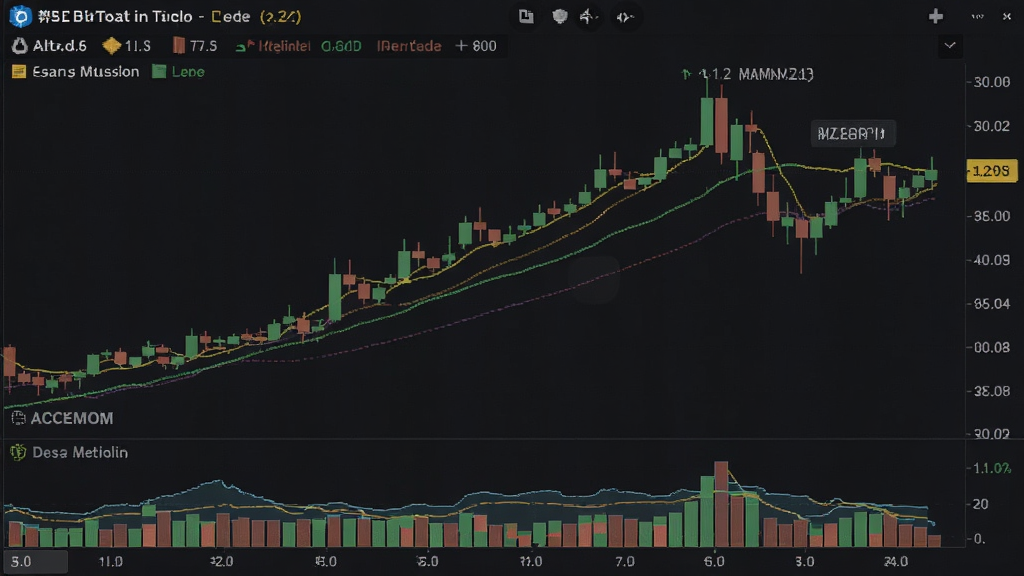
Task: Click the red bar icon beside 77.5
Action: coord(178,46)
